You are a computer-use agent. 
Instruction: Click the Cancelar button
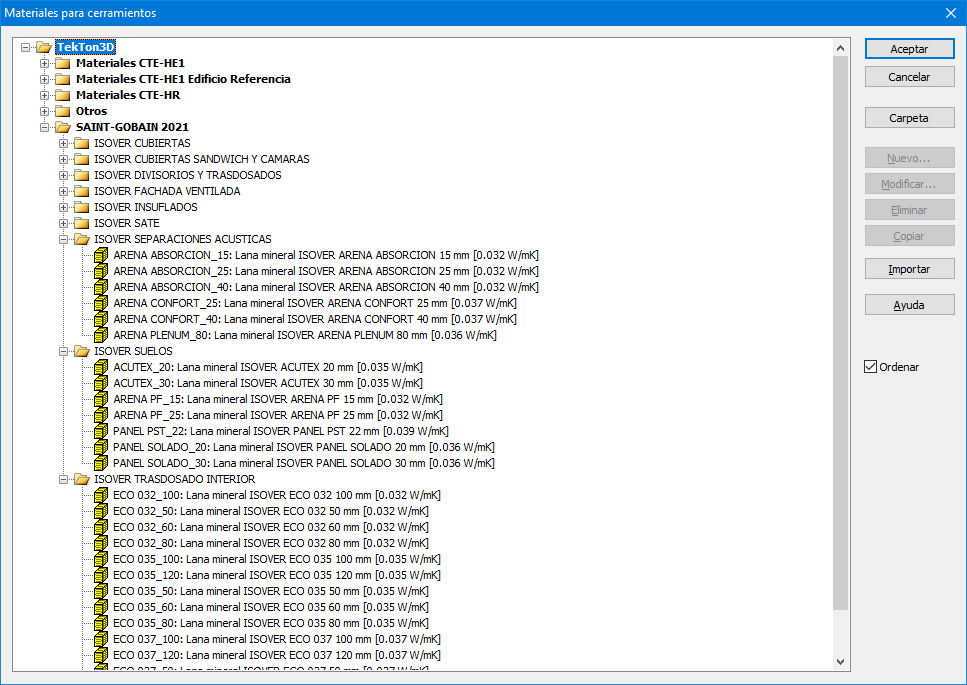tap(910, 77)
